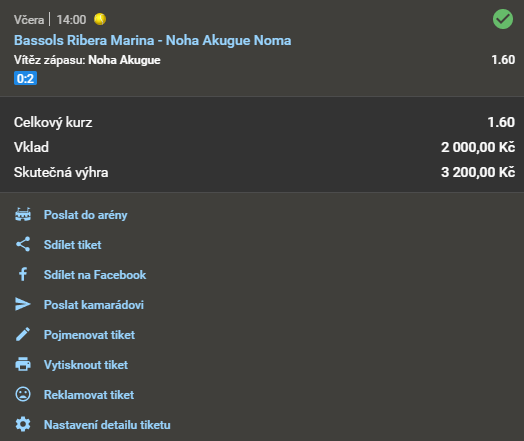Click the Facebook logo icon
Screen dimensions: 524x441
coord(23,274)
